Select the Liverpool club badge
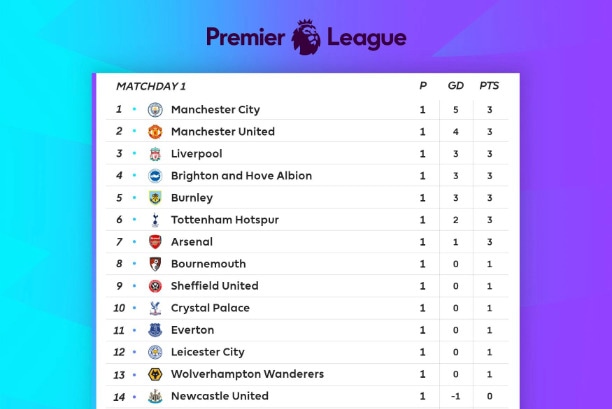 155,154
